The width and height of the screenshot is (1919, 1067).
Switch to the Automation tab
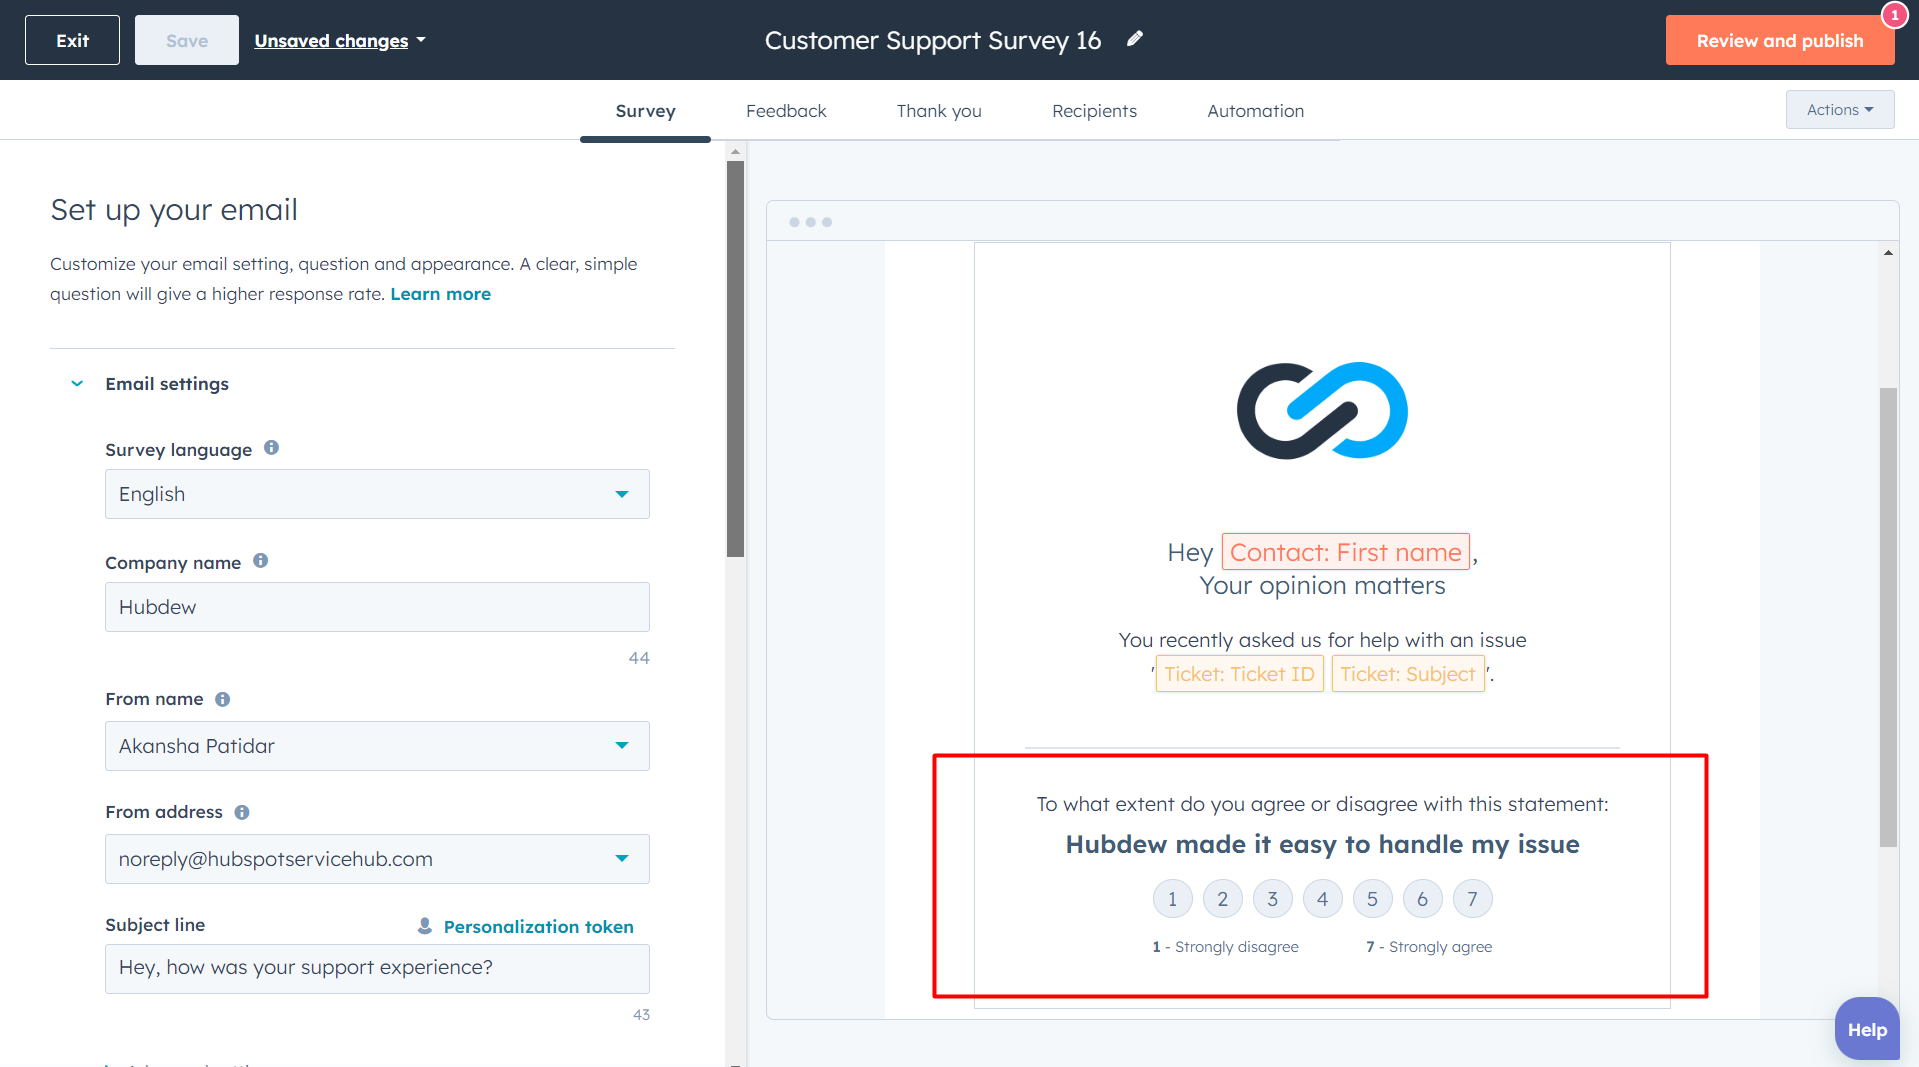pyautogui.click(x=1255, y=111)
